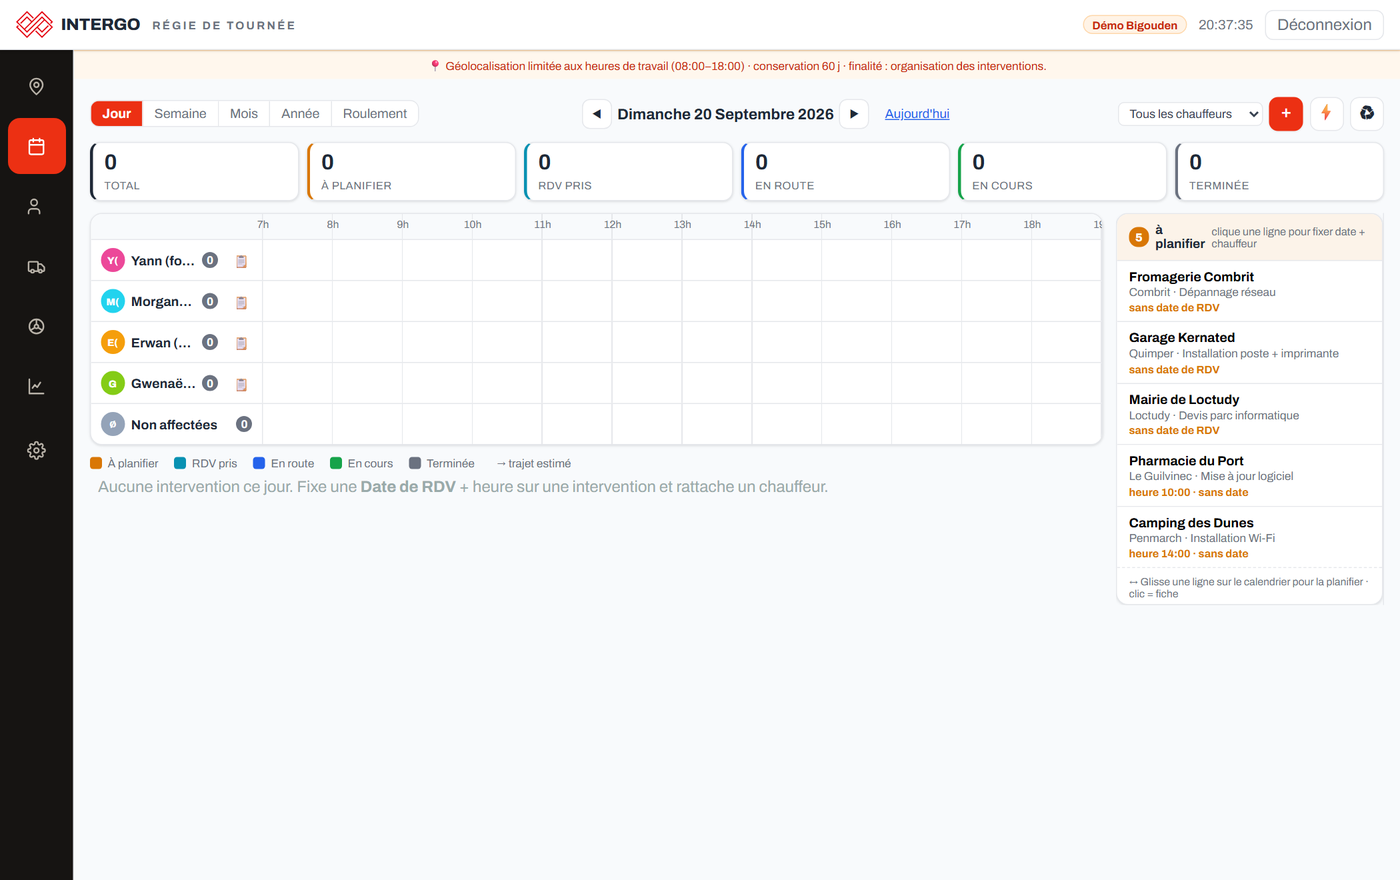Click the À planifier orange legend swatch

[96, 463]
